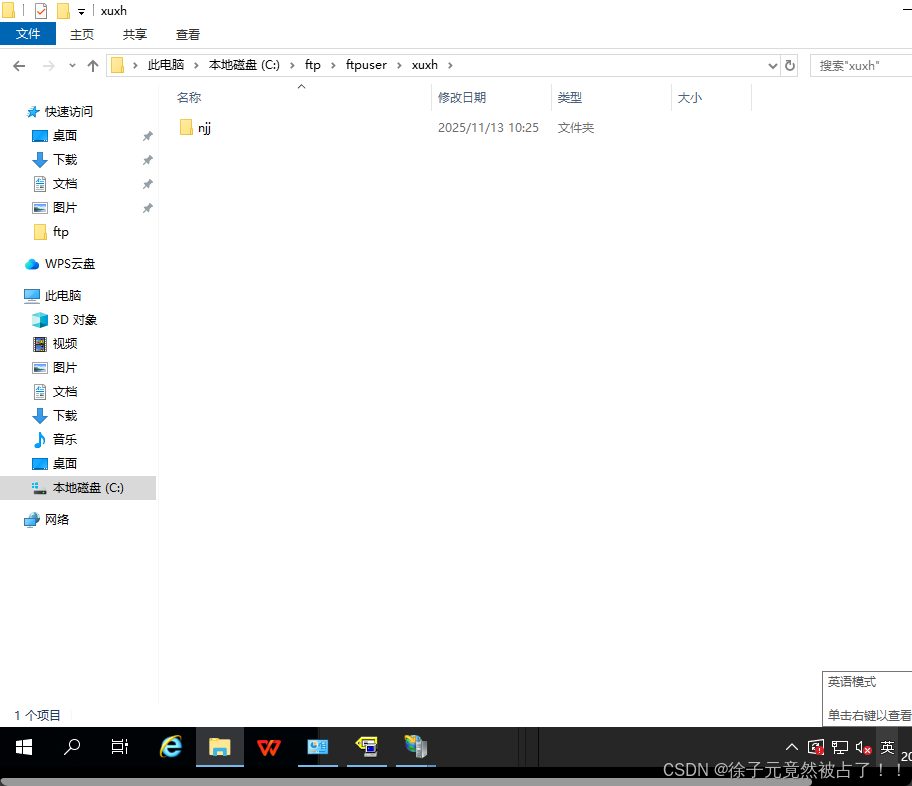Switch input method via the 英 indicator
912x786 pixels.
click(886, 746)
